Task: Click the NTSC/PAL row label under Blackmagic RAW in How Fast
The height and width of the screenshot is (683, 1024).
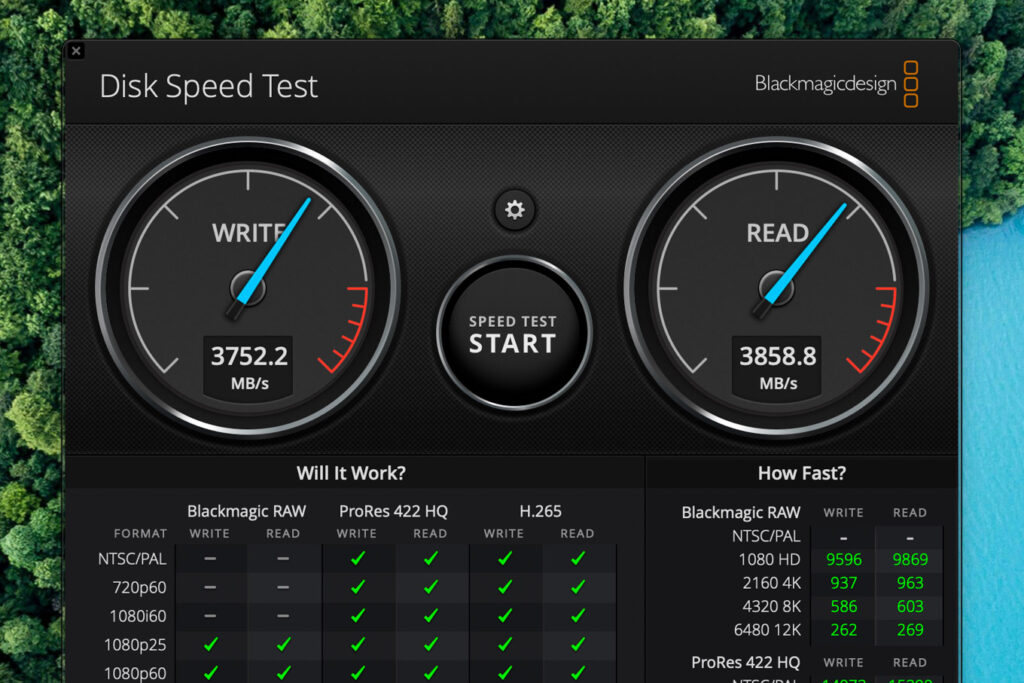Action: [x=766, y=536]
